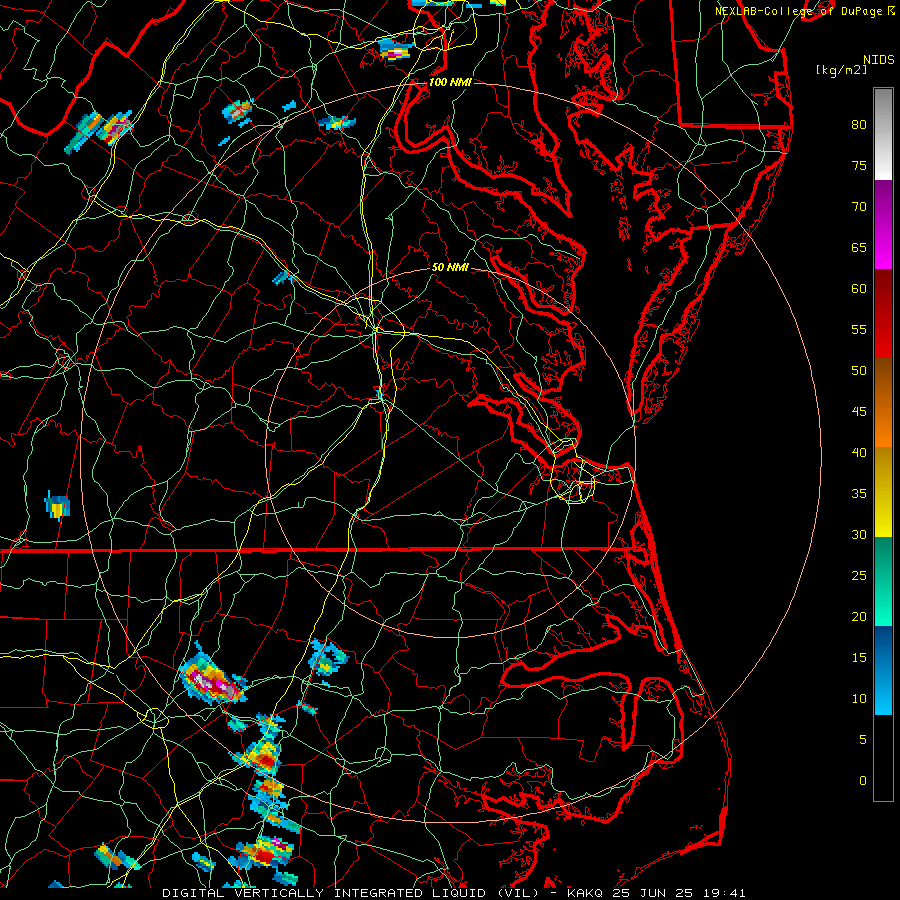Click the 30 value on the scale
This screenshot has height=900, width=900.
point(859,534)
